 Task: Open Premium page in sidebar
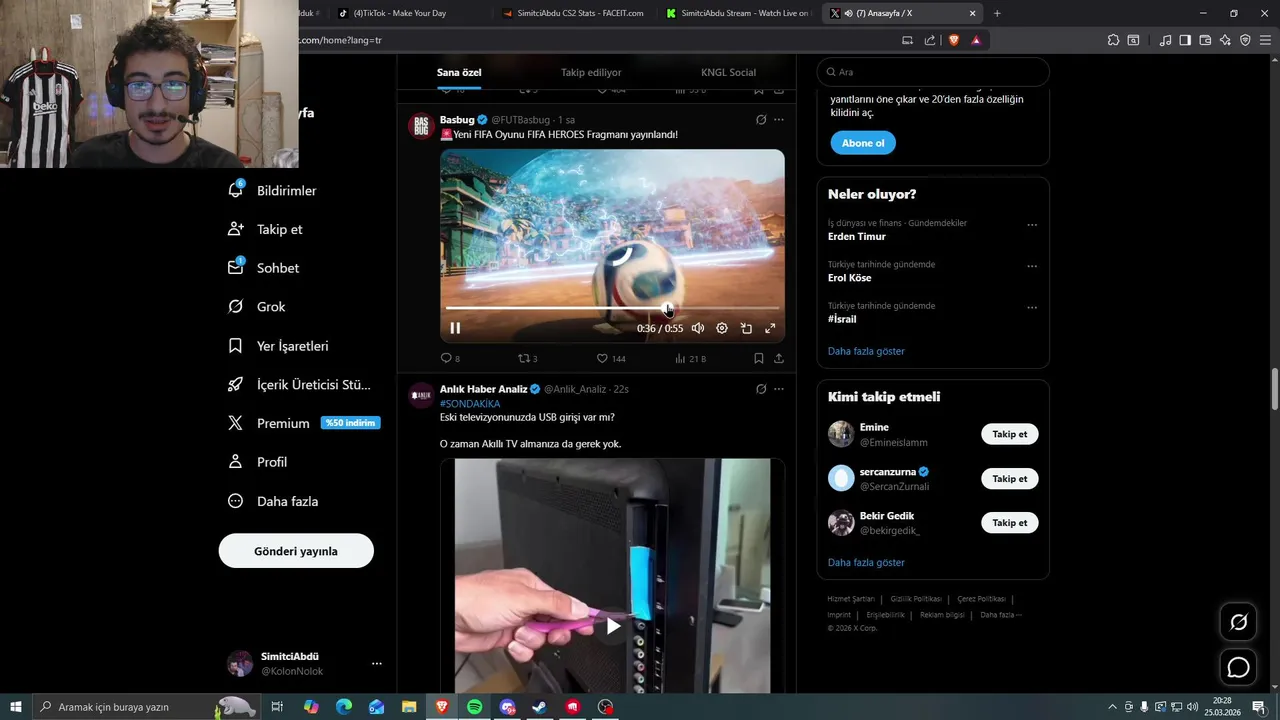point(304,423)
